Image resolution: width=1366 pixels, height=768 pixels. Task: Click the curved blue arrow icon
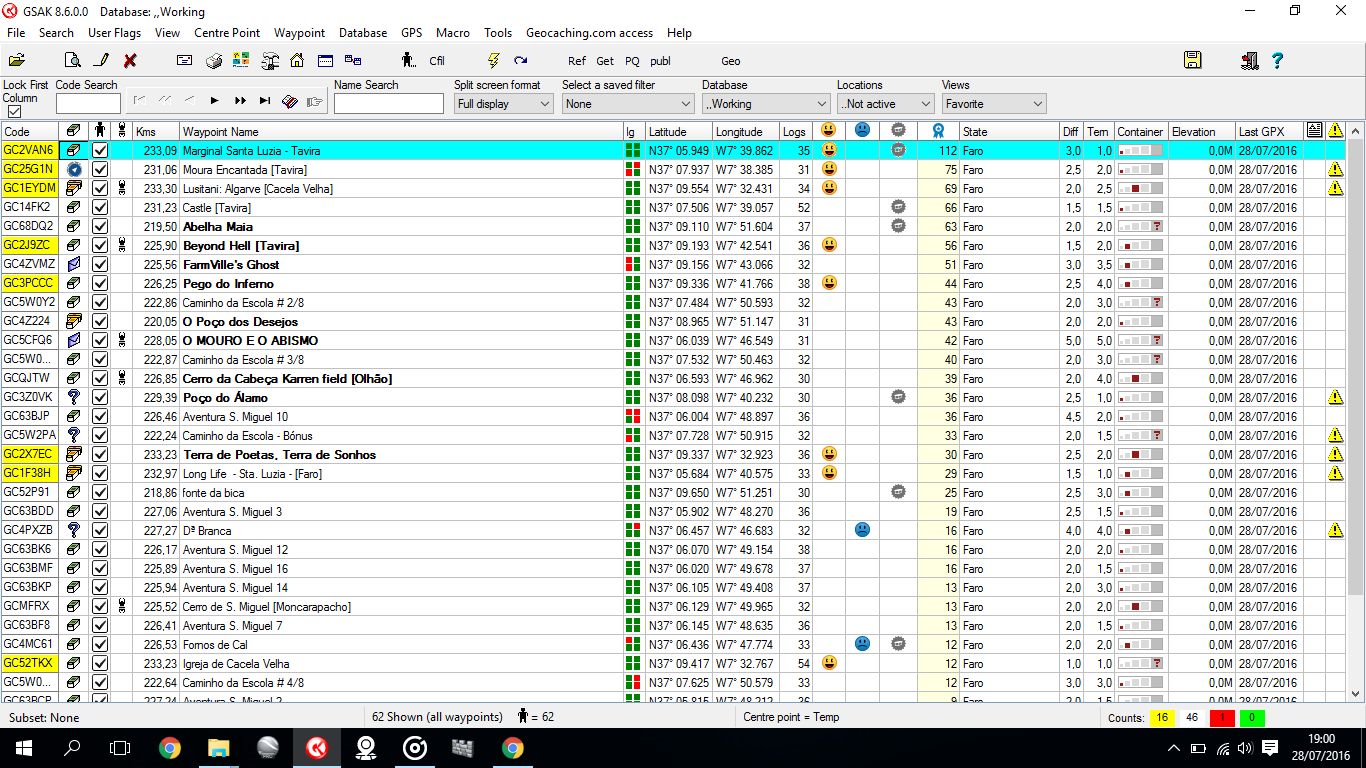(520, 61)
